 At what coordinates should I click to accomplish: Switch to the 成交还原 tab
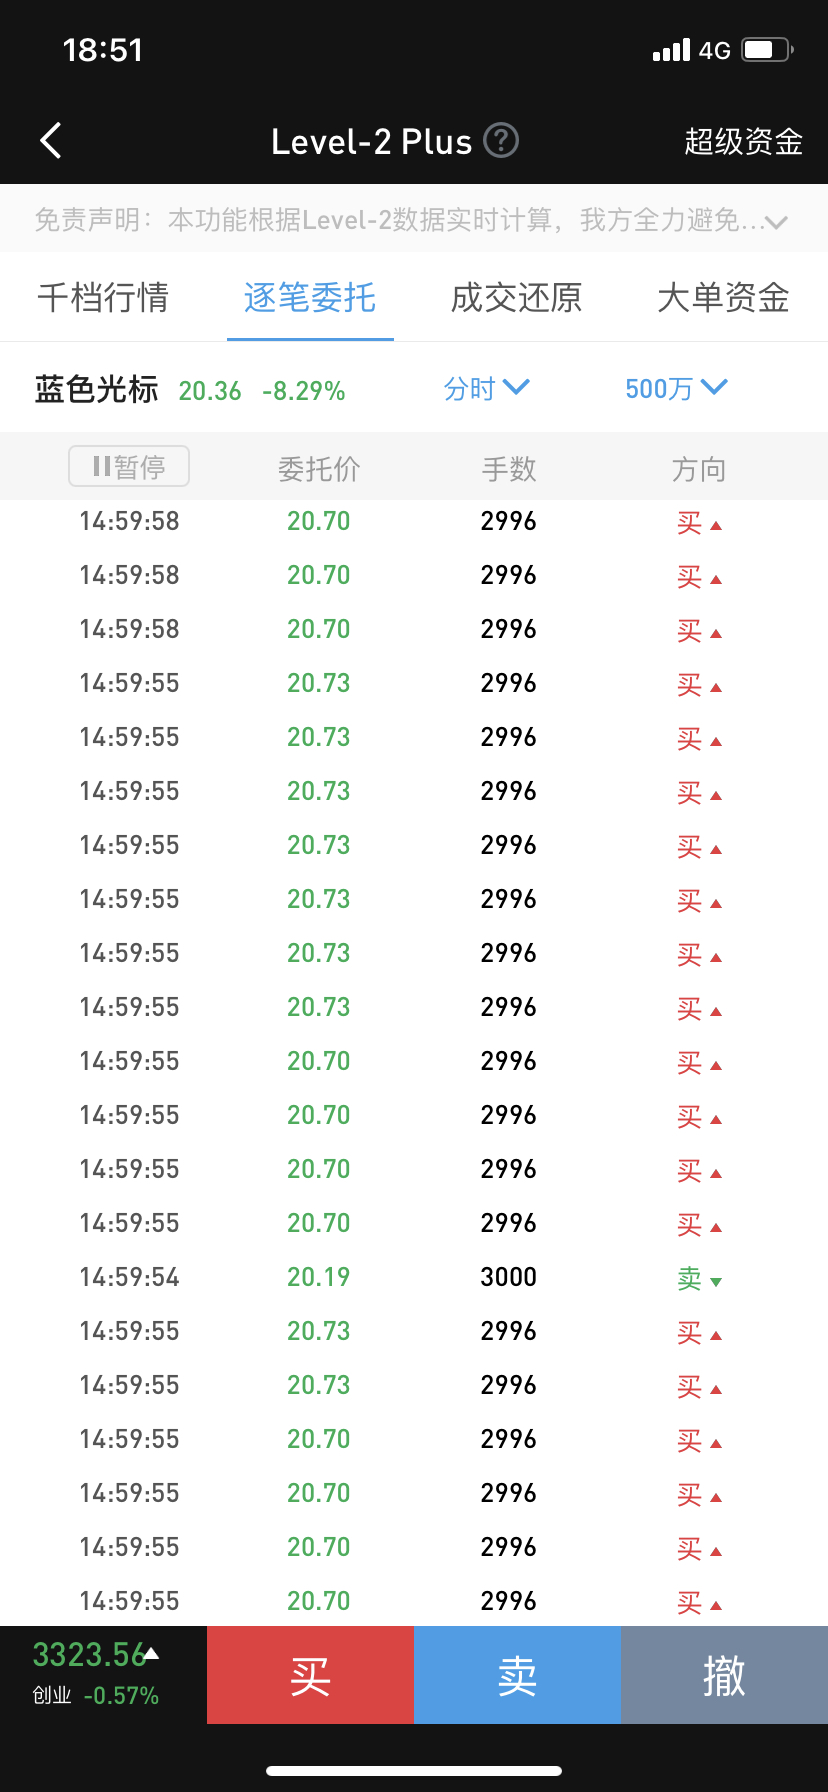[x=516, y=298]
